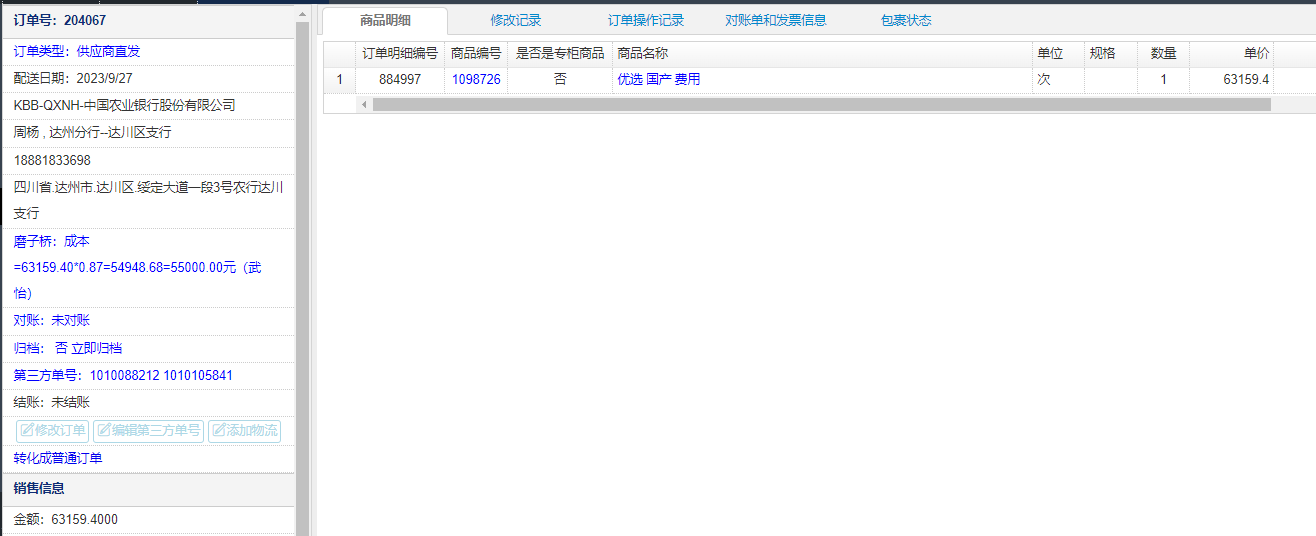Click the 配送日期: 2023/9/27 line
1316x536 pixels.
[x=73, y=78]
